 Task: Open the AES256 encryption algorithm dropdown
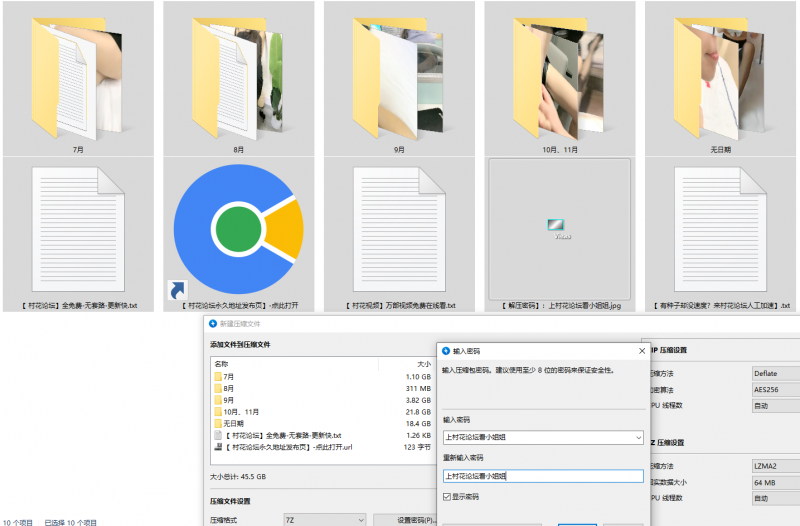pyautogui.click(x=776, y=390)
